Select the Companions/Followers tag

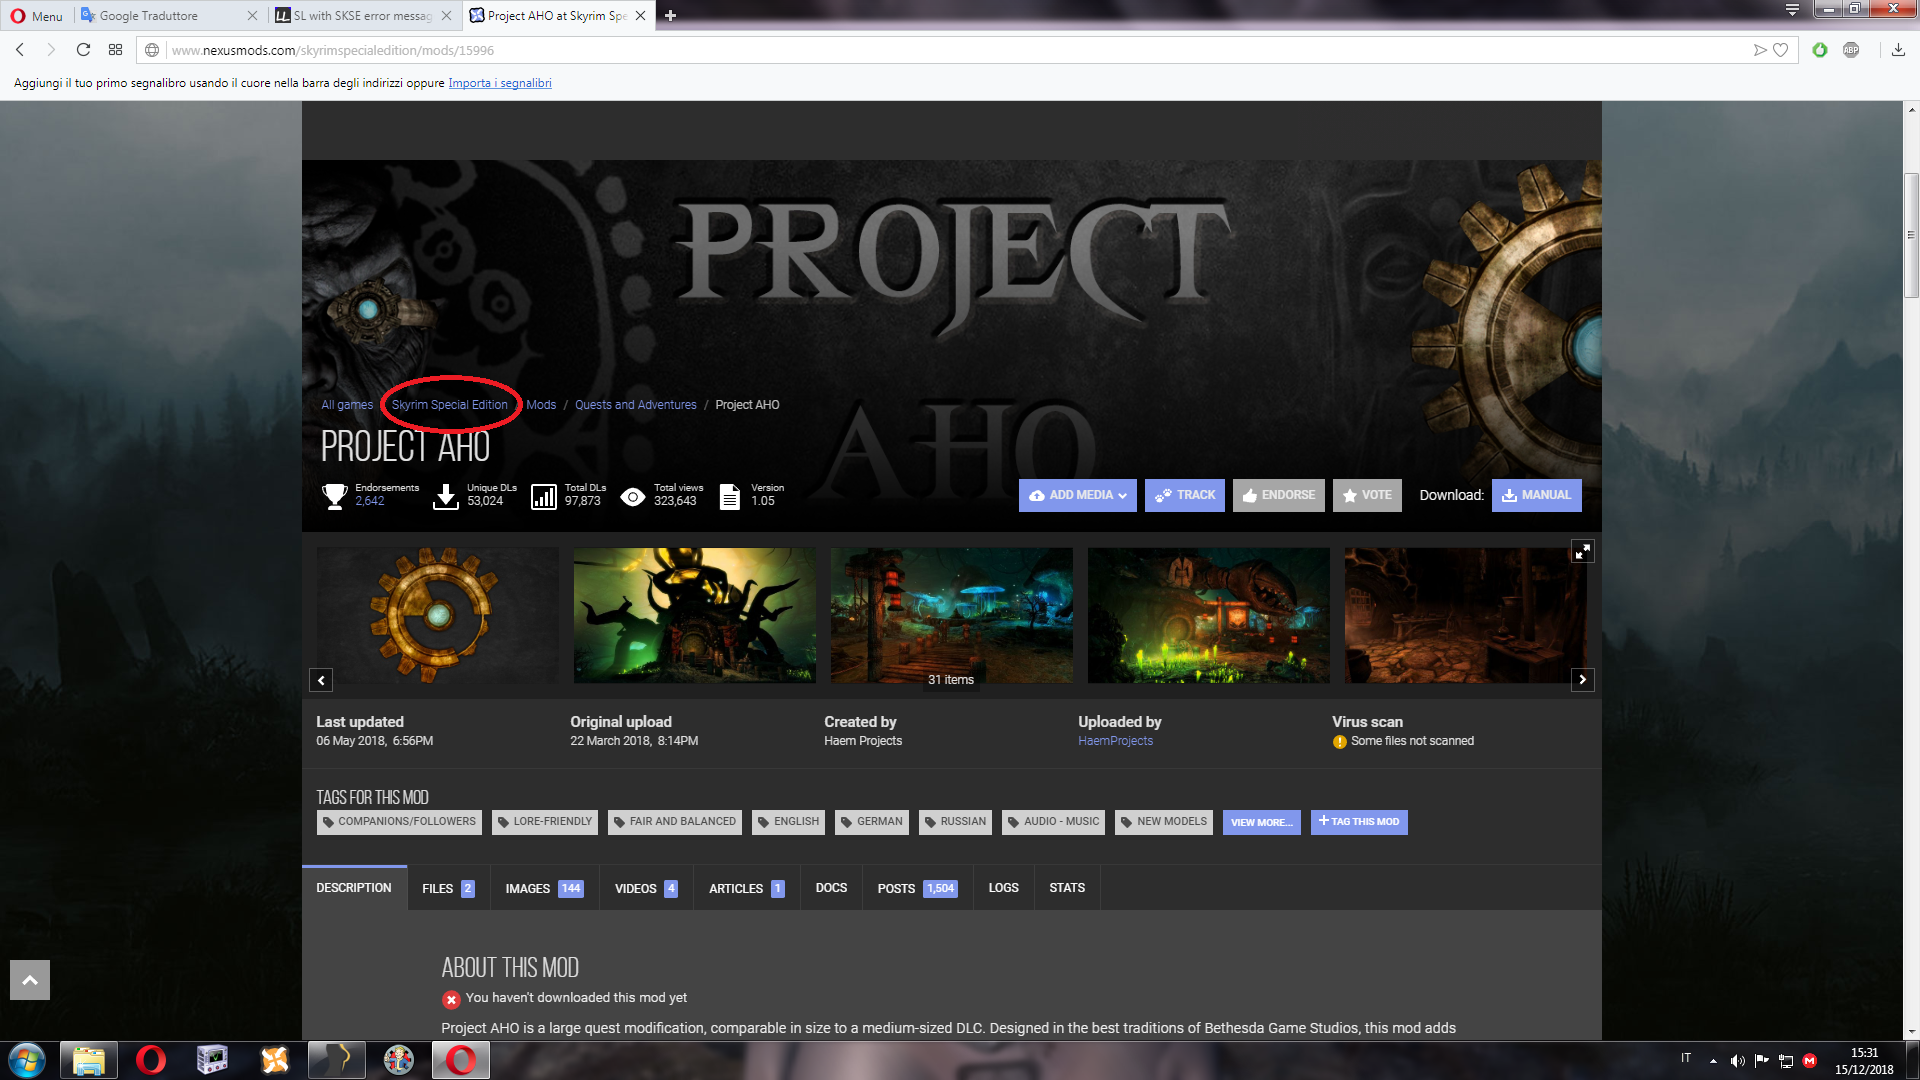point(399,822)
